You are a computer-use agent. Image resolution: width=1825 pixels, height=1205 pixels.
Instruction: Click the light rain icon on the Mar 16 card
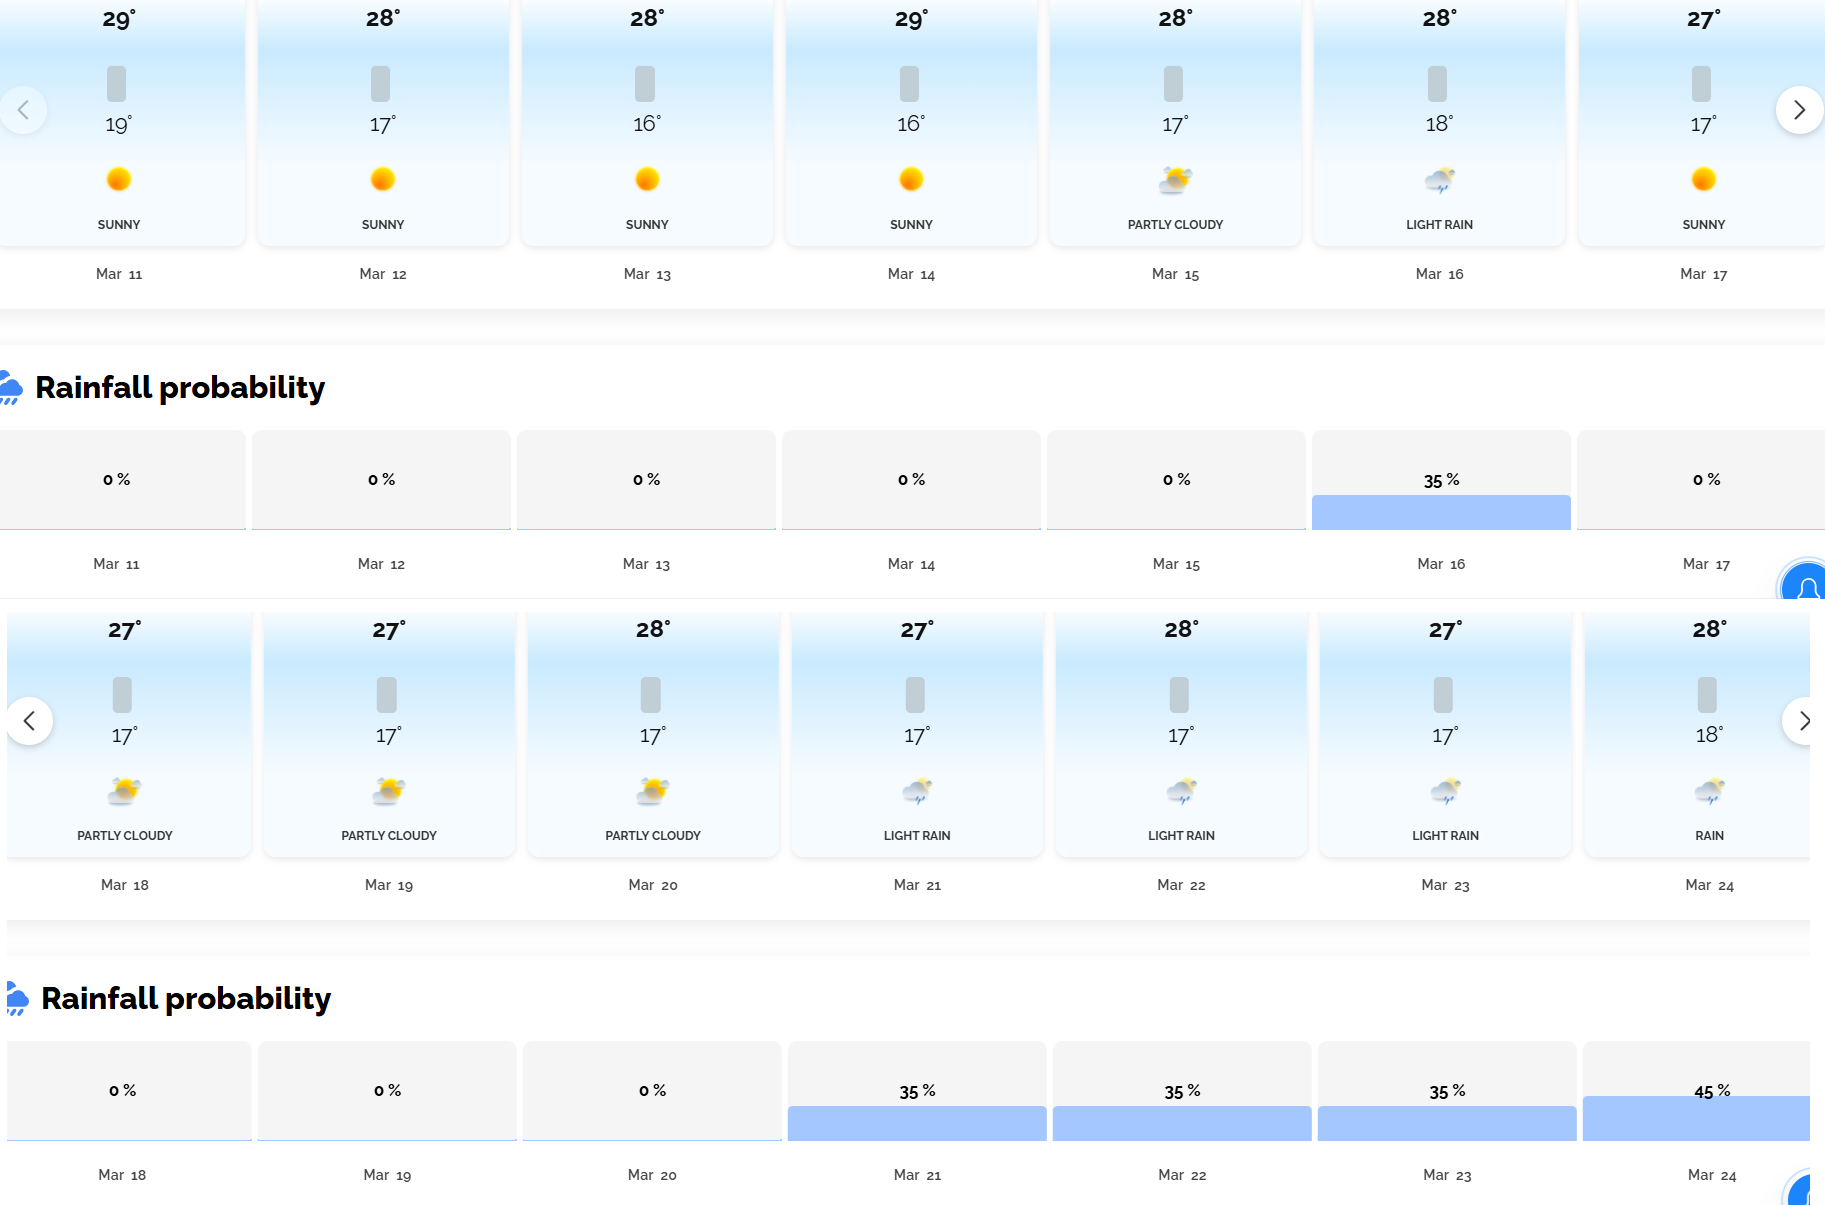click(1439, 180)
